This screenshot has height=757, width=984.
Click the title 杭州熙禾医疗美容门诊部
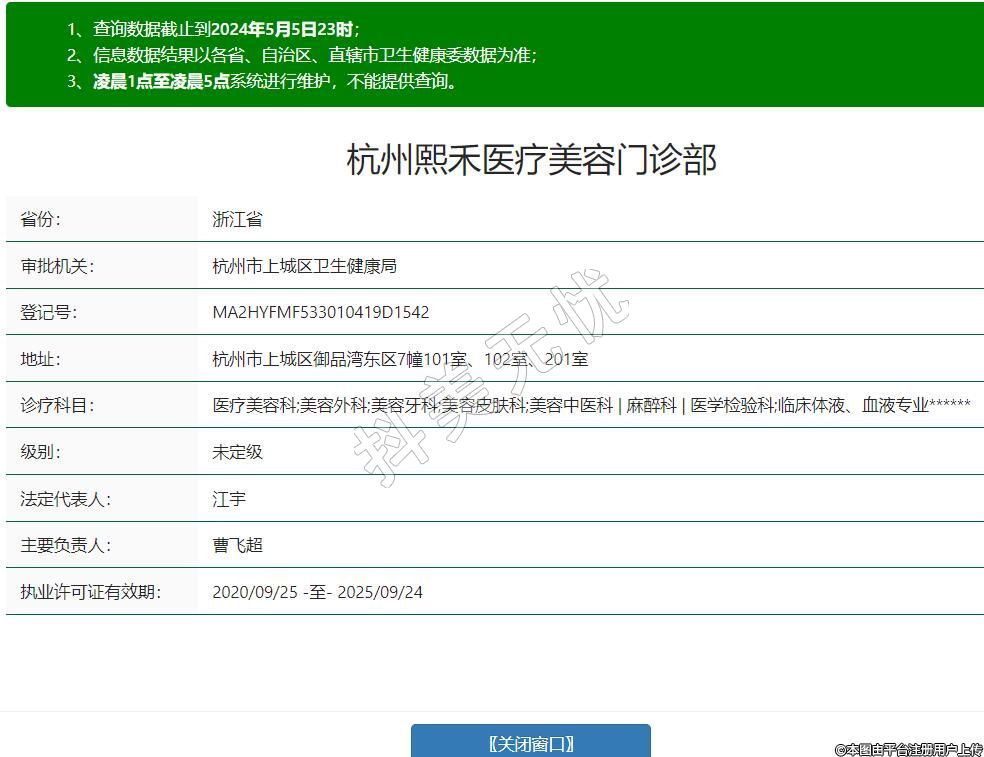[x=531, y=160]
